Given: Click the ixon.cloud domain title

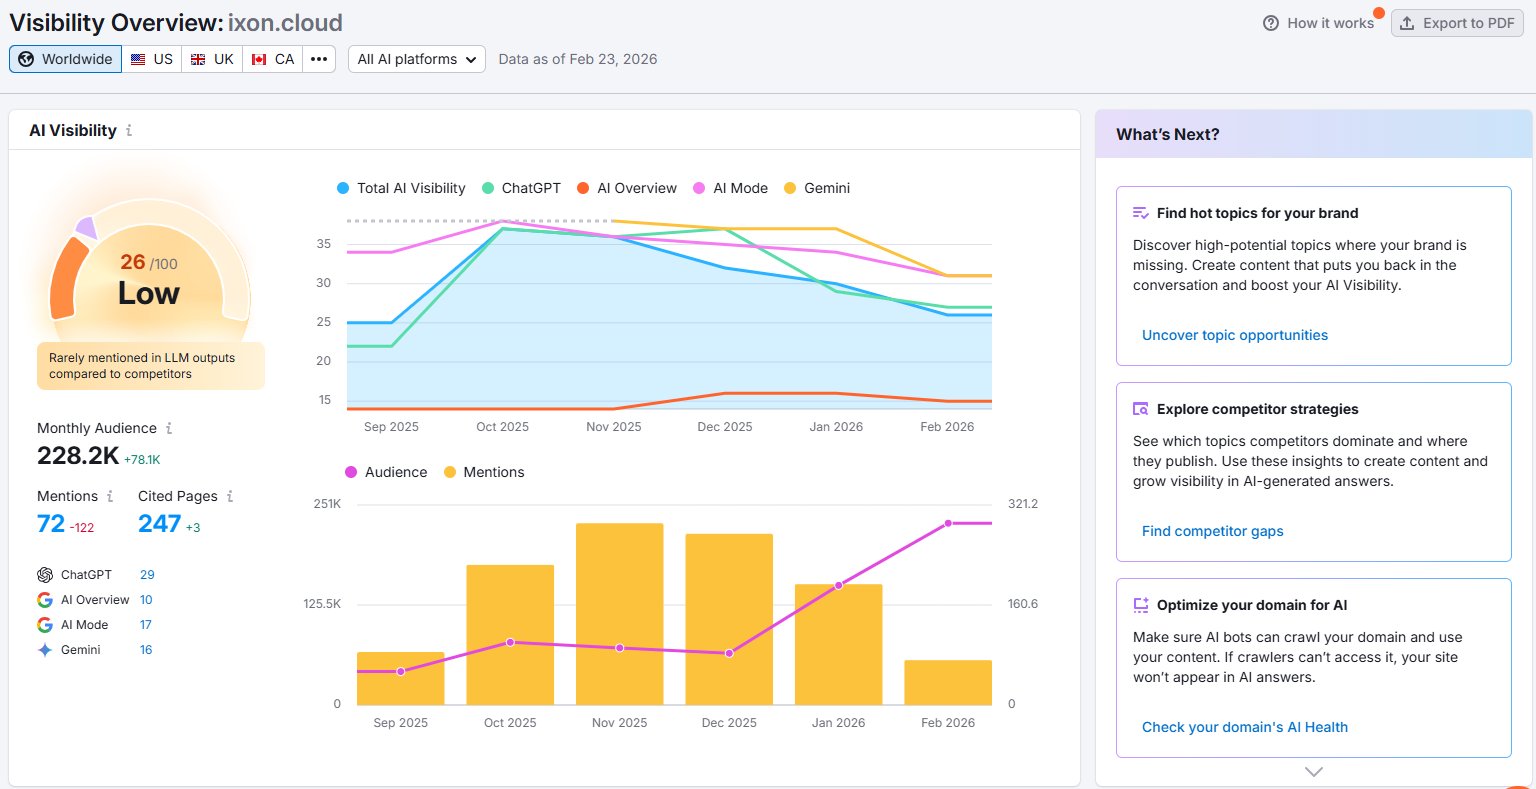Looking at the screenshot, I should pos(285,22).
